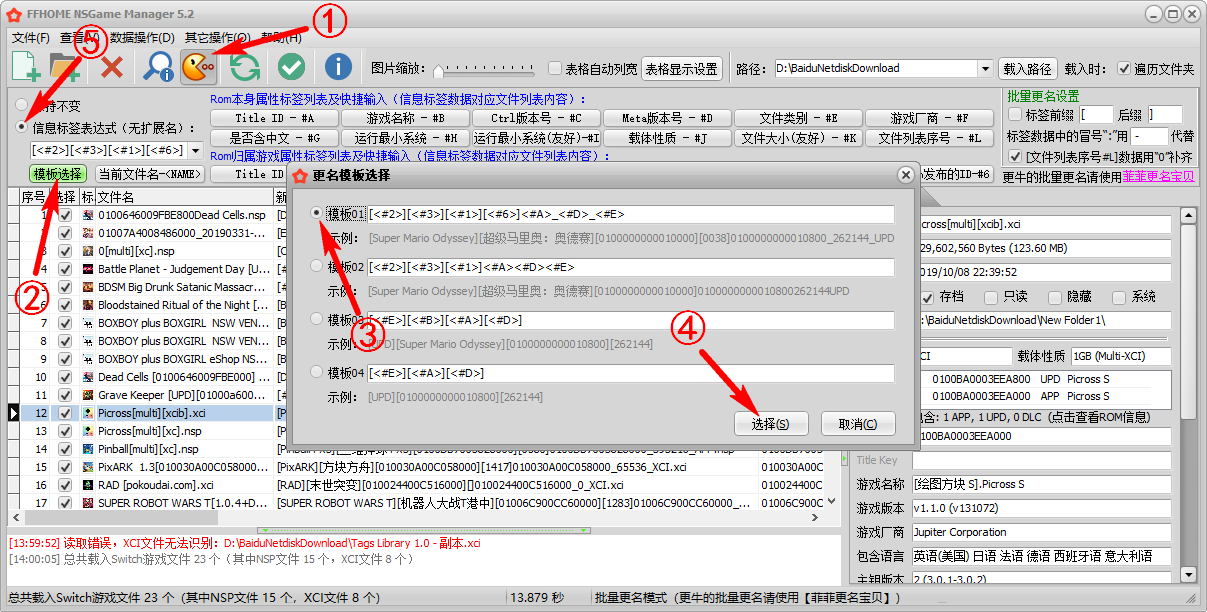
Task: Click the icon beside PixARK 1.3 file
Action: coord(88,467)
